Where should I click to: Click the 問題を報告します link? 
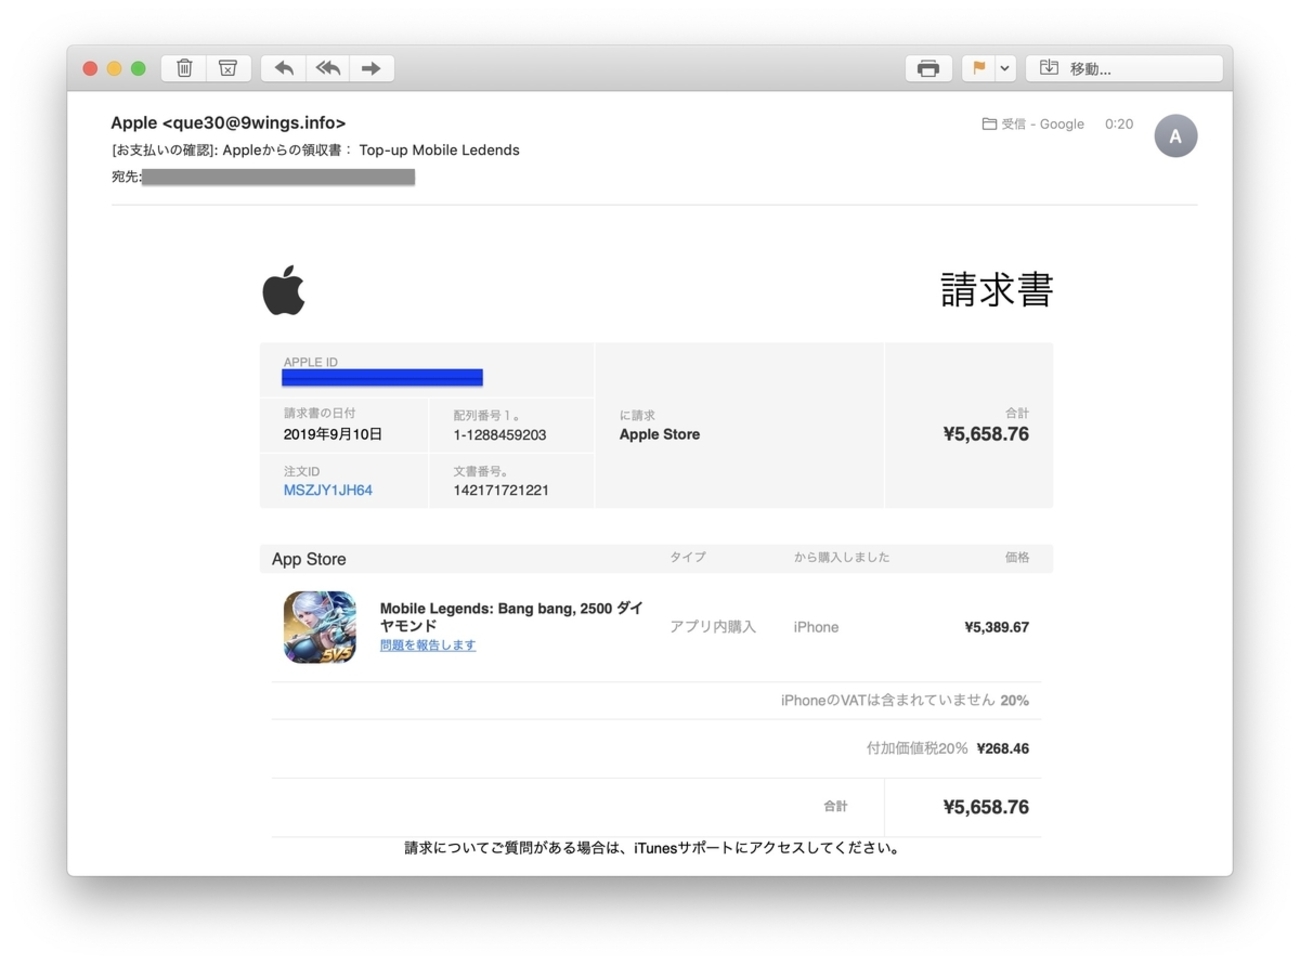coord(428,645)
